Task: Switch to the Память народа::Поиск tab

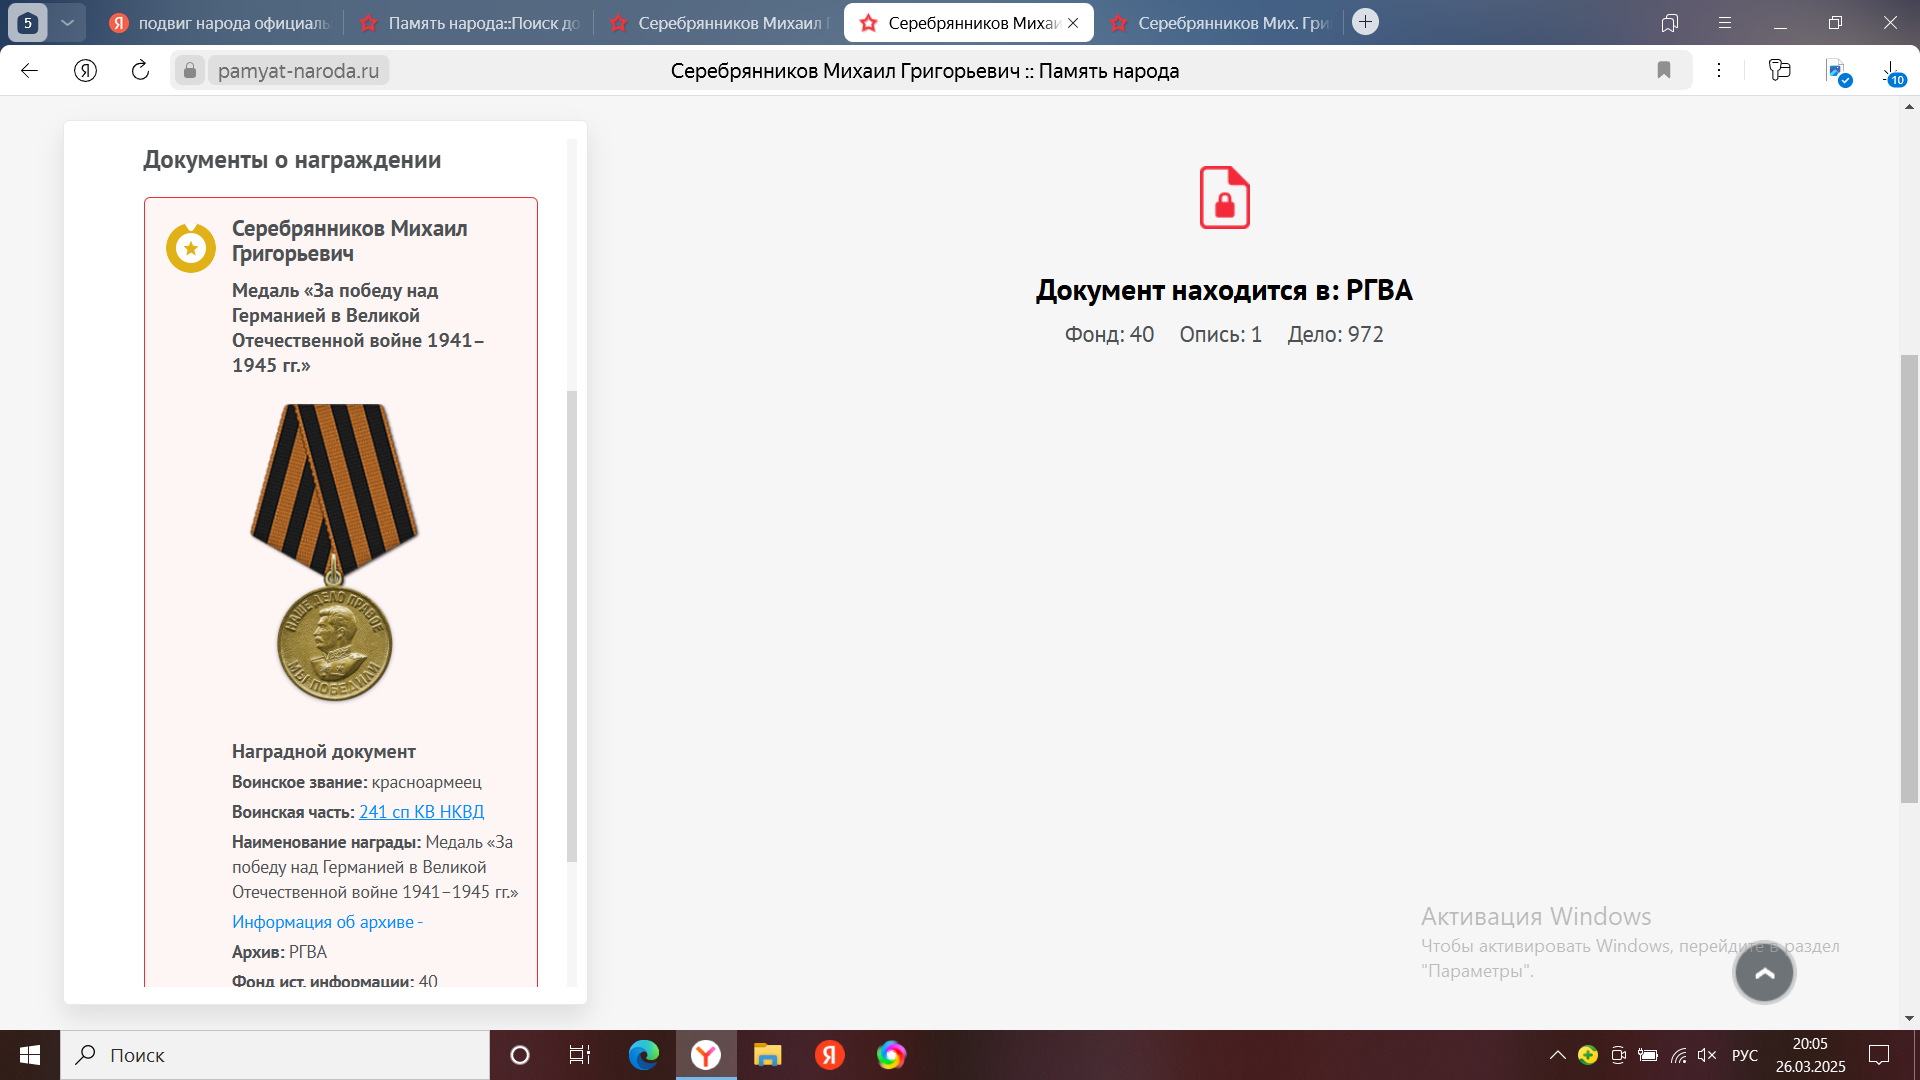Action: [470, 22]
